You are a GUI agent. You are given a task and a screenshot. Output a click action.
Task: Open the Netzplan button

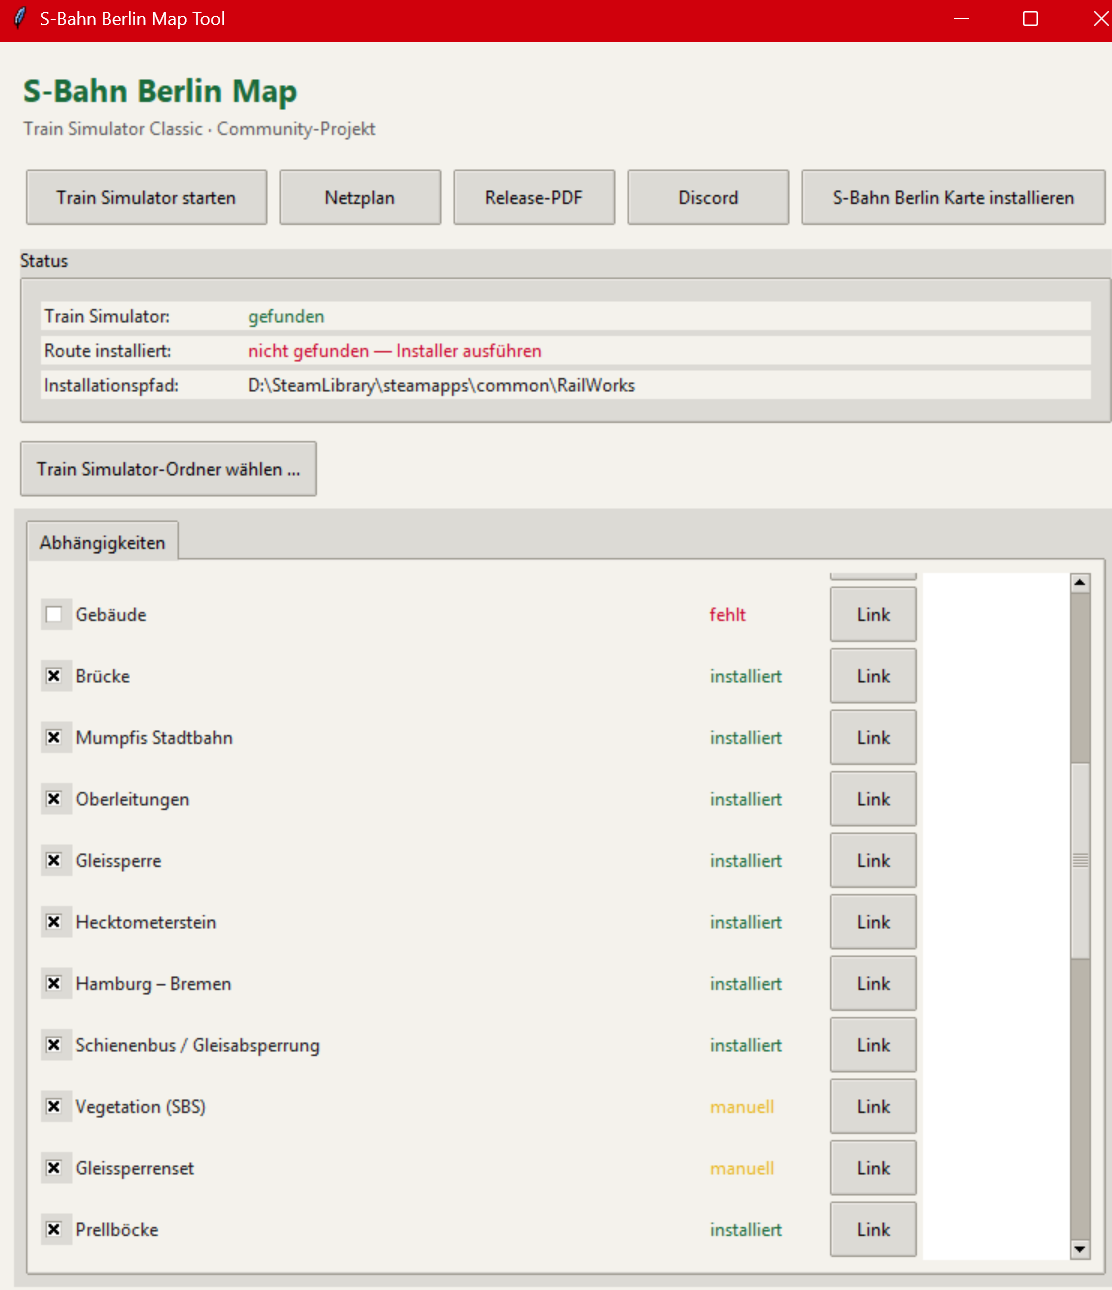click(360, 197)
